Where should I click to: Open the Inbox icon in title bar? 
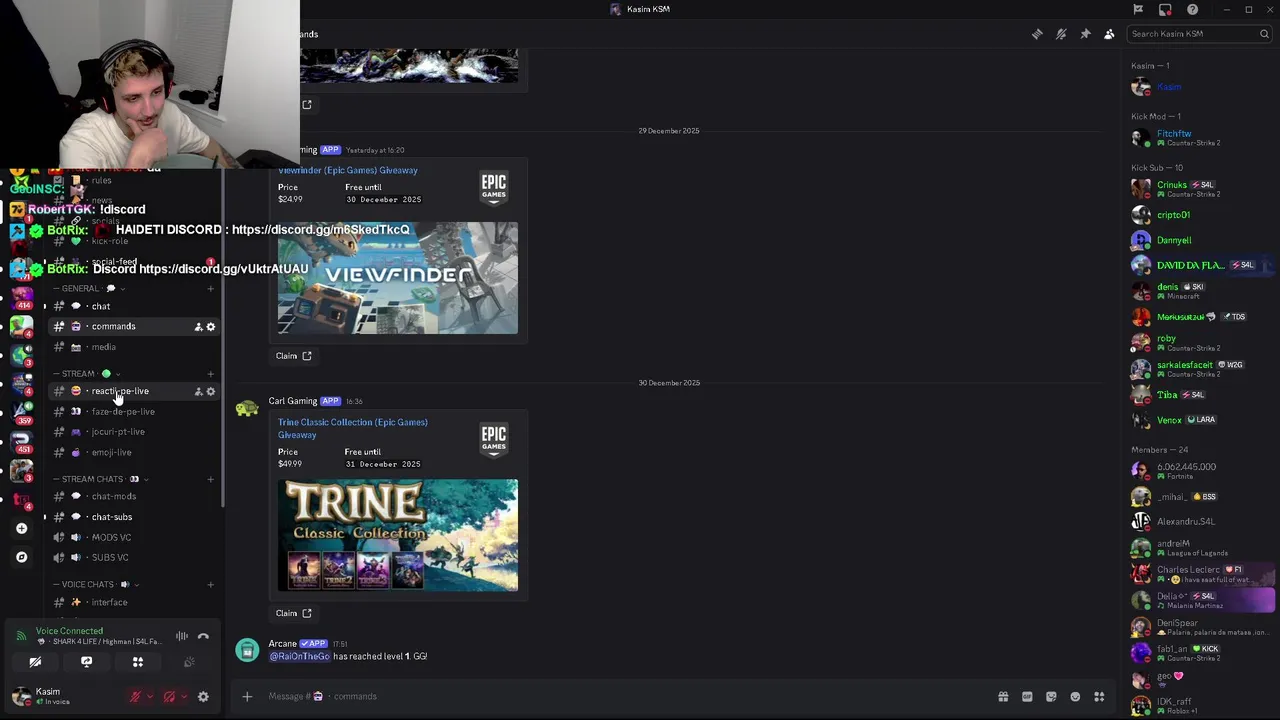click(x=1165, y=9)
